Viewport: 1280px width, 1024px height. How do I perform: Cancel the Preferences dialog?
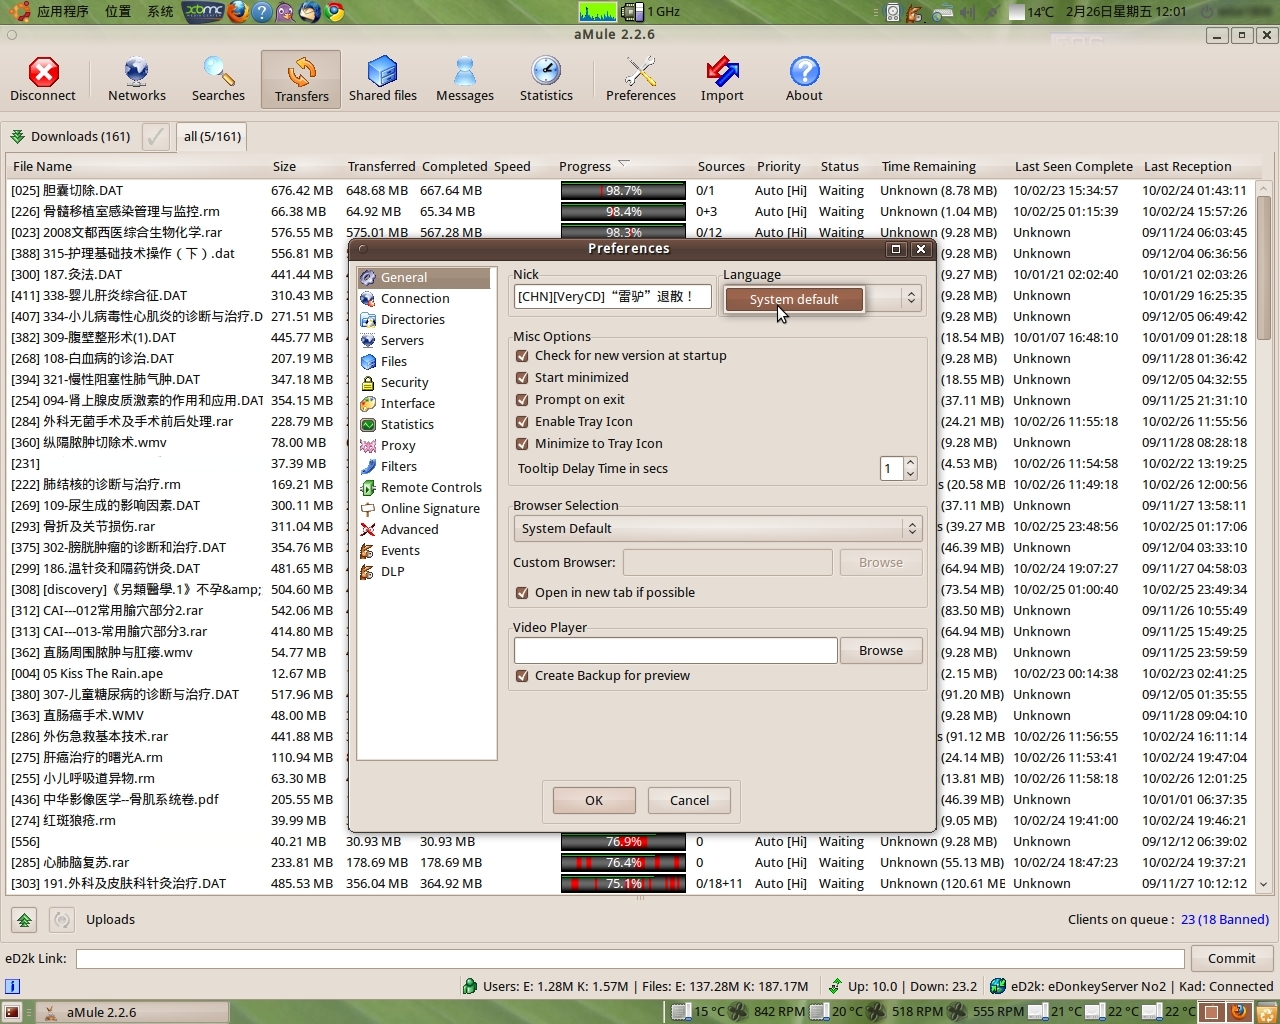(x=689, y=800)
